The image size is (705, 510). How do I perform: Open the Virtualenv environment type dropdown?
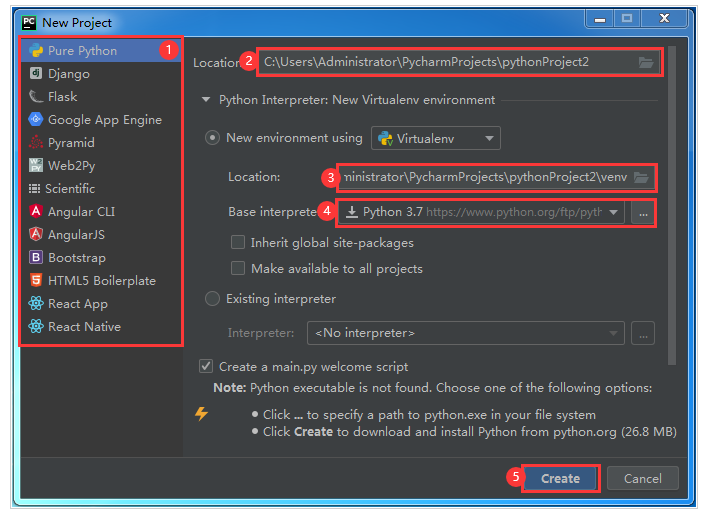tap(435, 138)
